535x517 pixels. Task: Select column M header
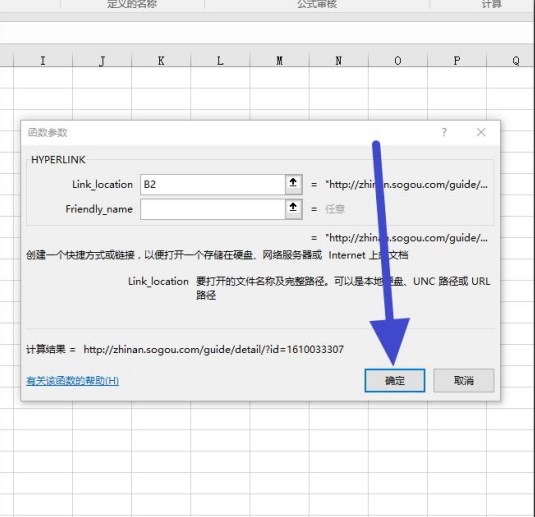(279, 60)
